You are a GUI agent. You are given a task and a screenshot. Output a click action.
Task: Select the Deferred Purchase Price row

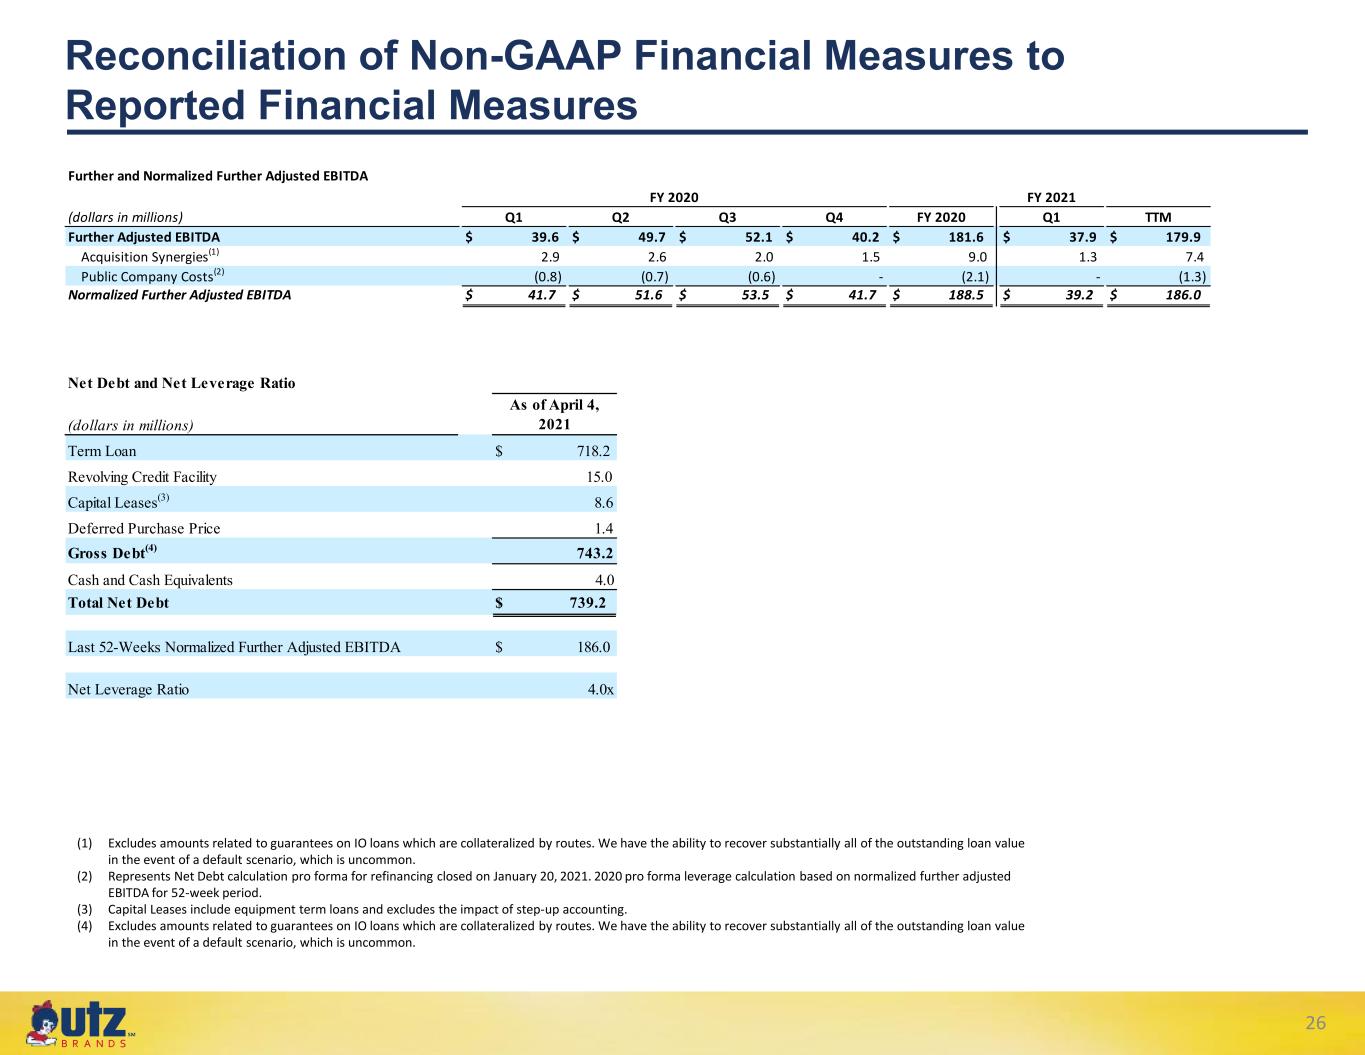pyautogui.click(x=340, y=528)
